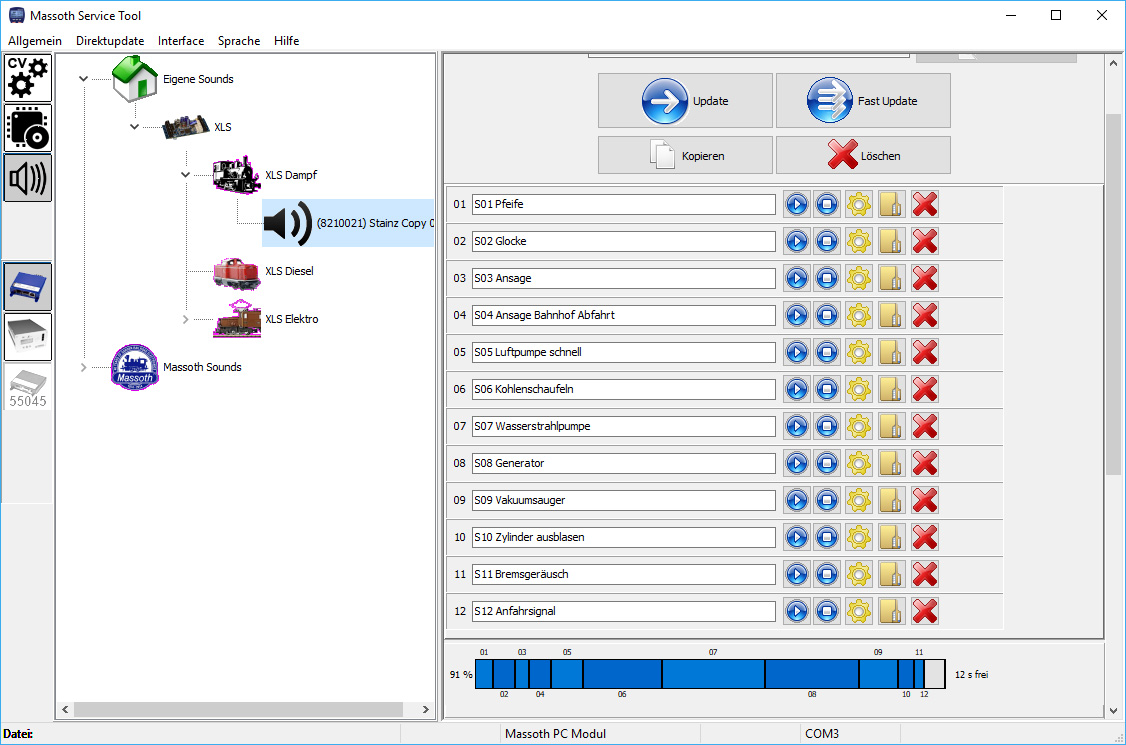This screenshot has width=1126, height=745.
Task: Click the COM3 status bar entry
Action: point(822,734)
